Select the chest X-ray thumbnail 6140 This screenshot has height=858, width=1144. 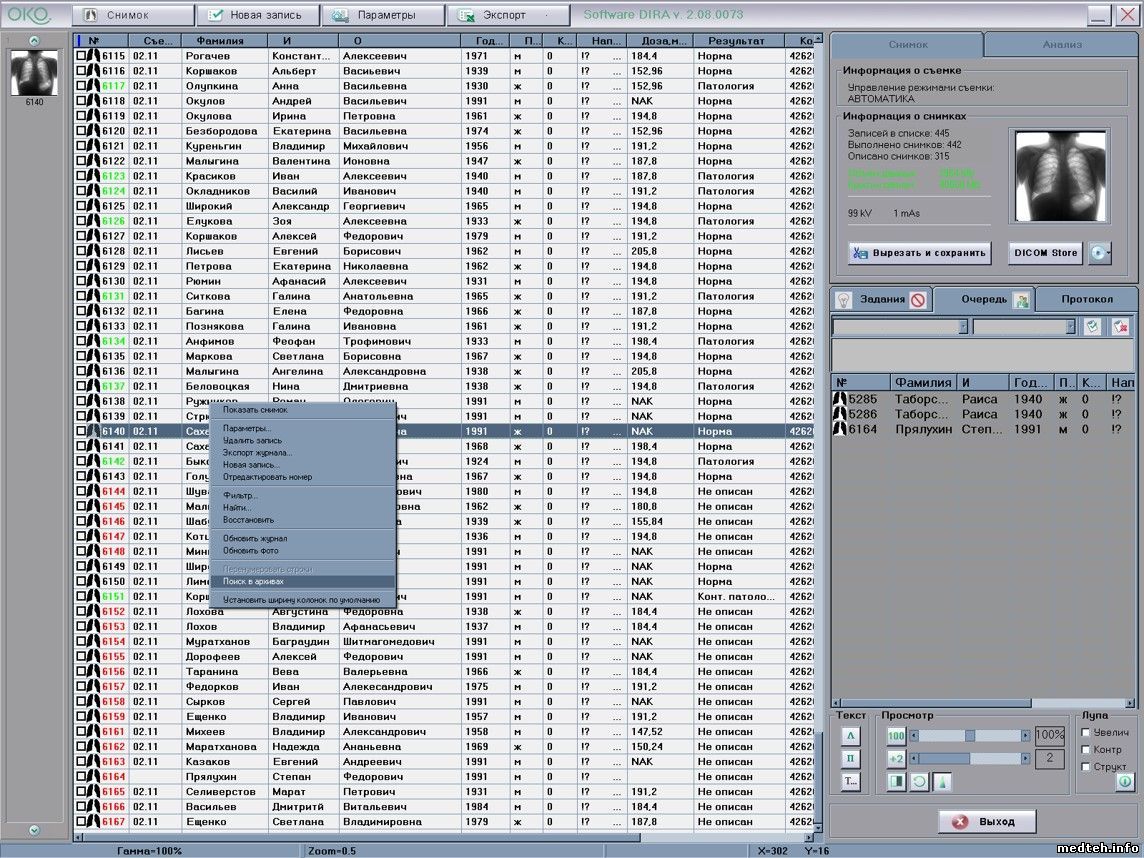[34, 73]
